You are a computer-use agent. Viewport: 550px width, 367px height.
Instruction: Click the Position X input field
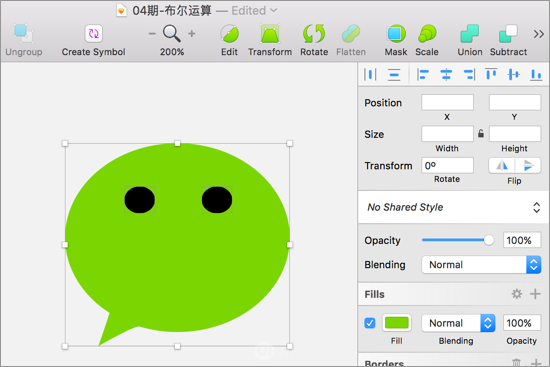click(447, 102)
